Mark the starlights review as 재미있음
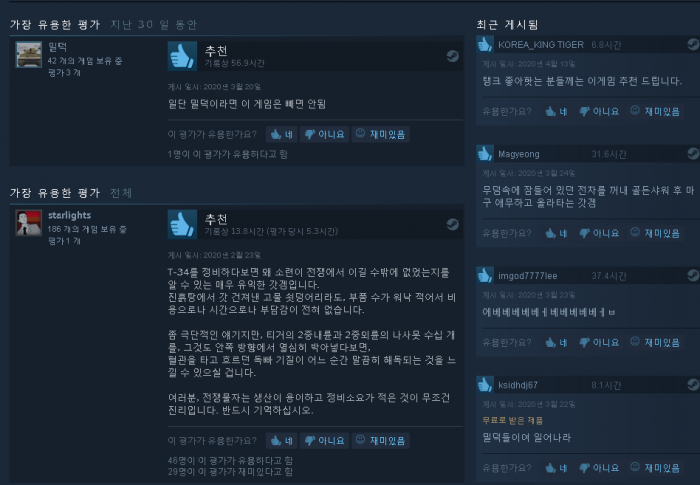This screenshot has height=485, width=700. (x=381, y=441)
